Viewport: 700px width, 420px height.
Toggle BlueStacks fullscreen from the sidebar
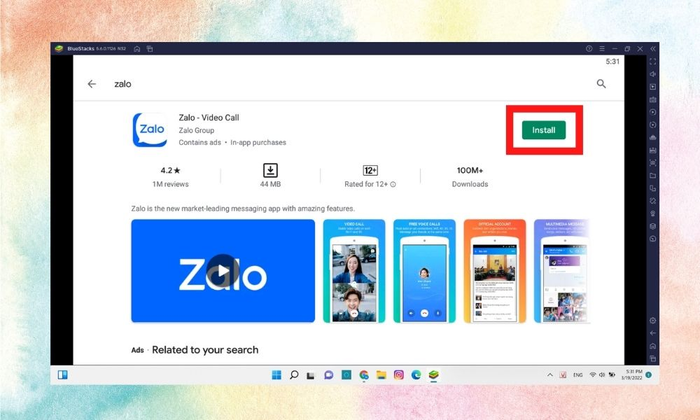[653, 61]
